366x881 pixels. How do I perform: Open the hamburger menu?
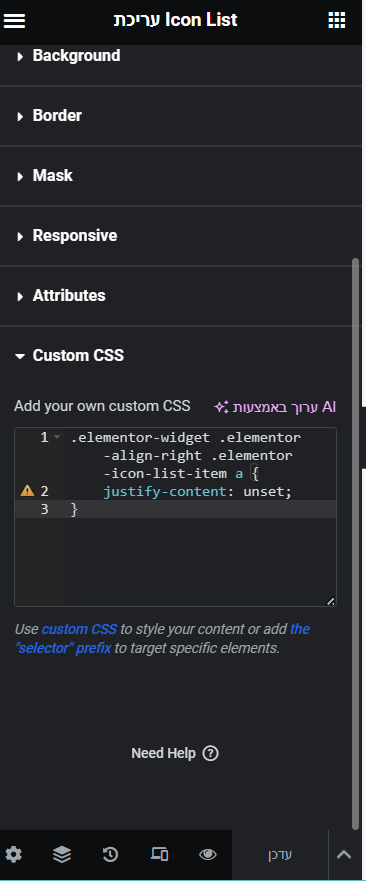[x=15, y=20]
